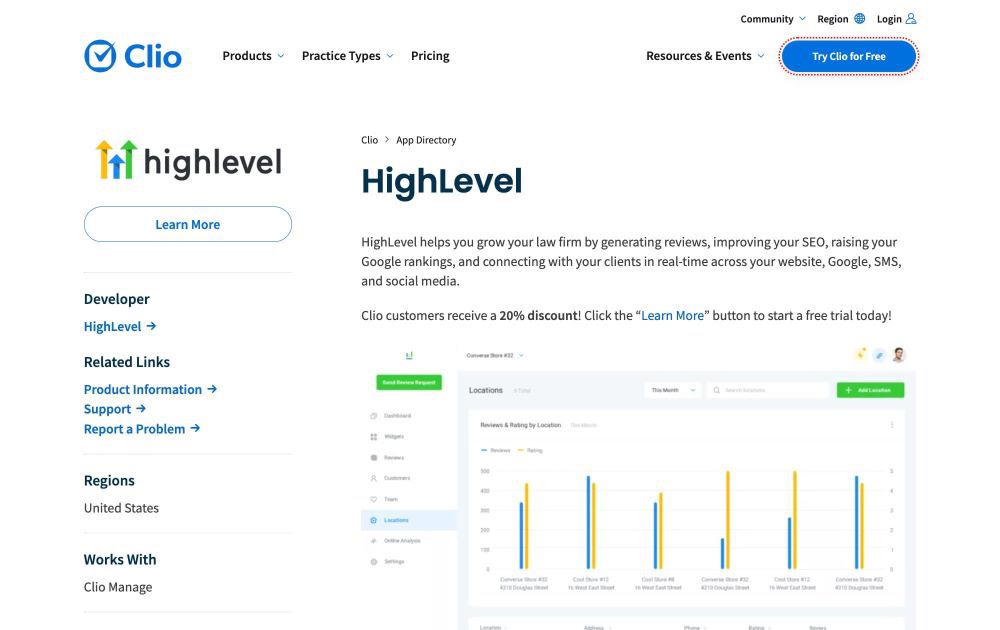Screen dimensions: 1000x630
Task: Click the Learn More outlined button
Action: (188, 224)
